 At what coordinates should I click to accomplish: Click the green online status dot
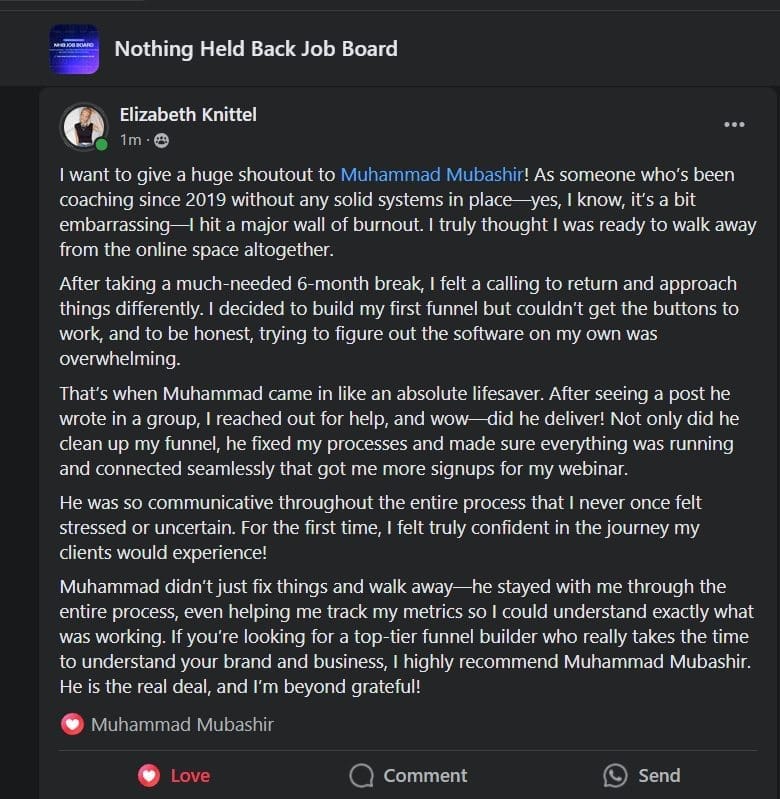point(101,145)
